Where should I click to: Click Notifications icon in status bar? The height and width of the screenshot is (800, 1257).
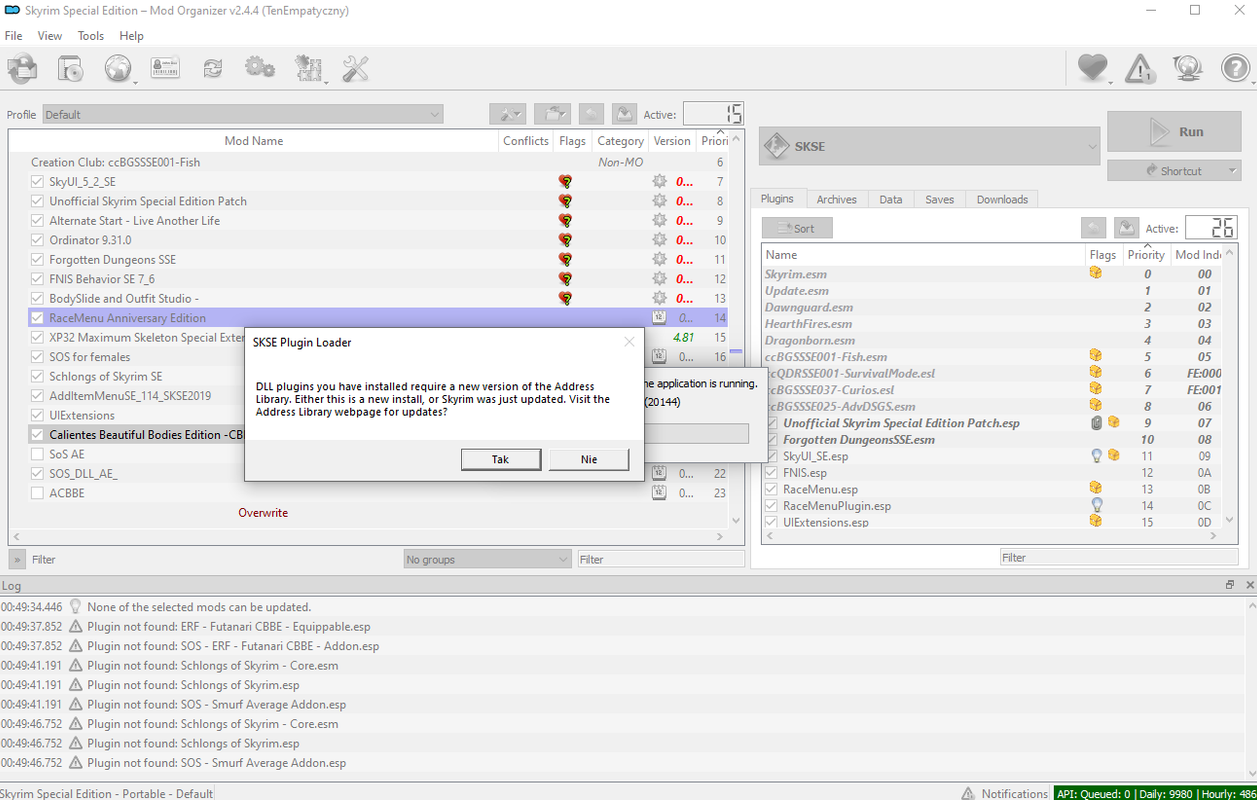tap(968, 793)
